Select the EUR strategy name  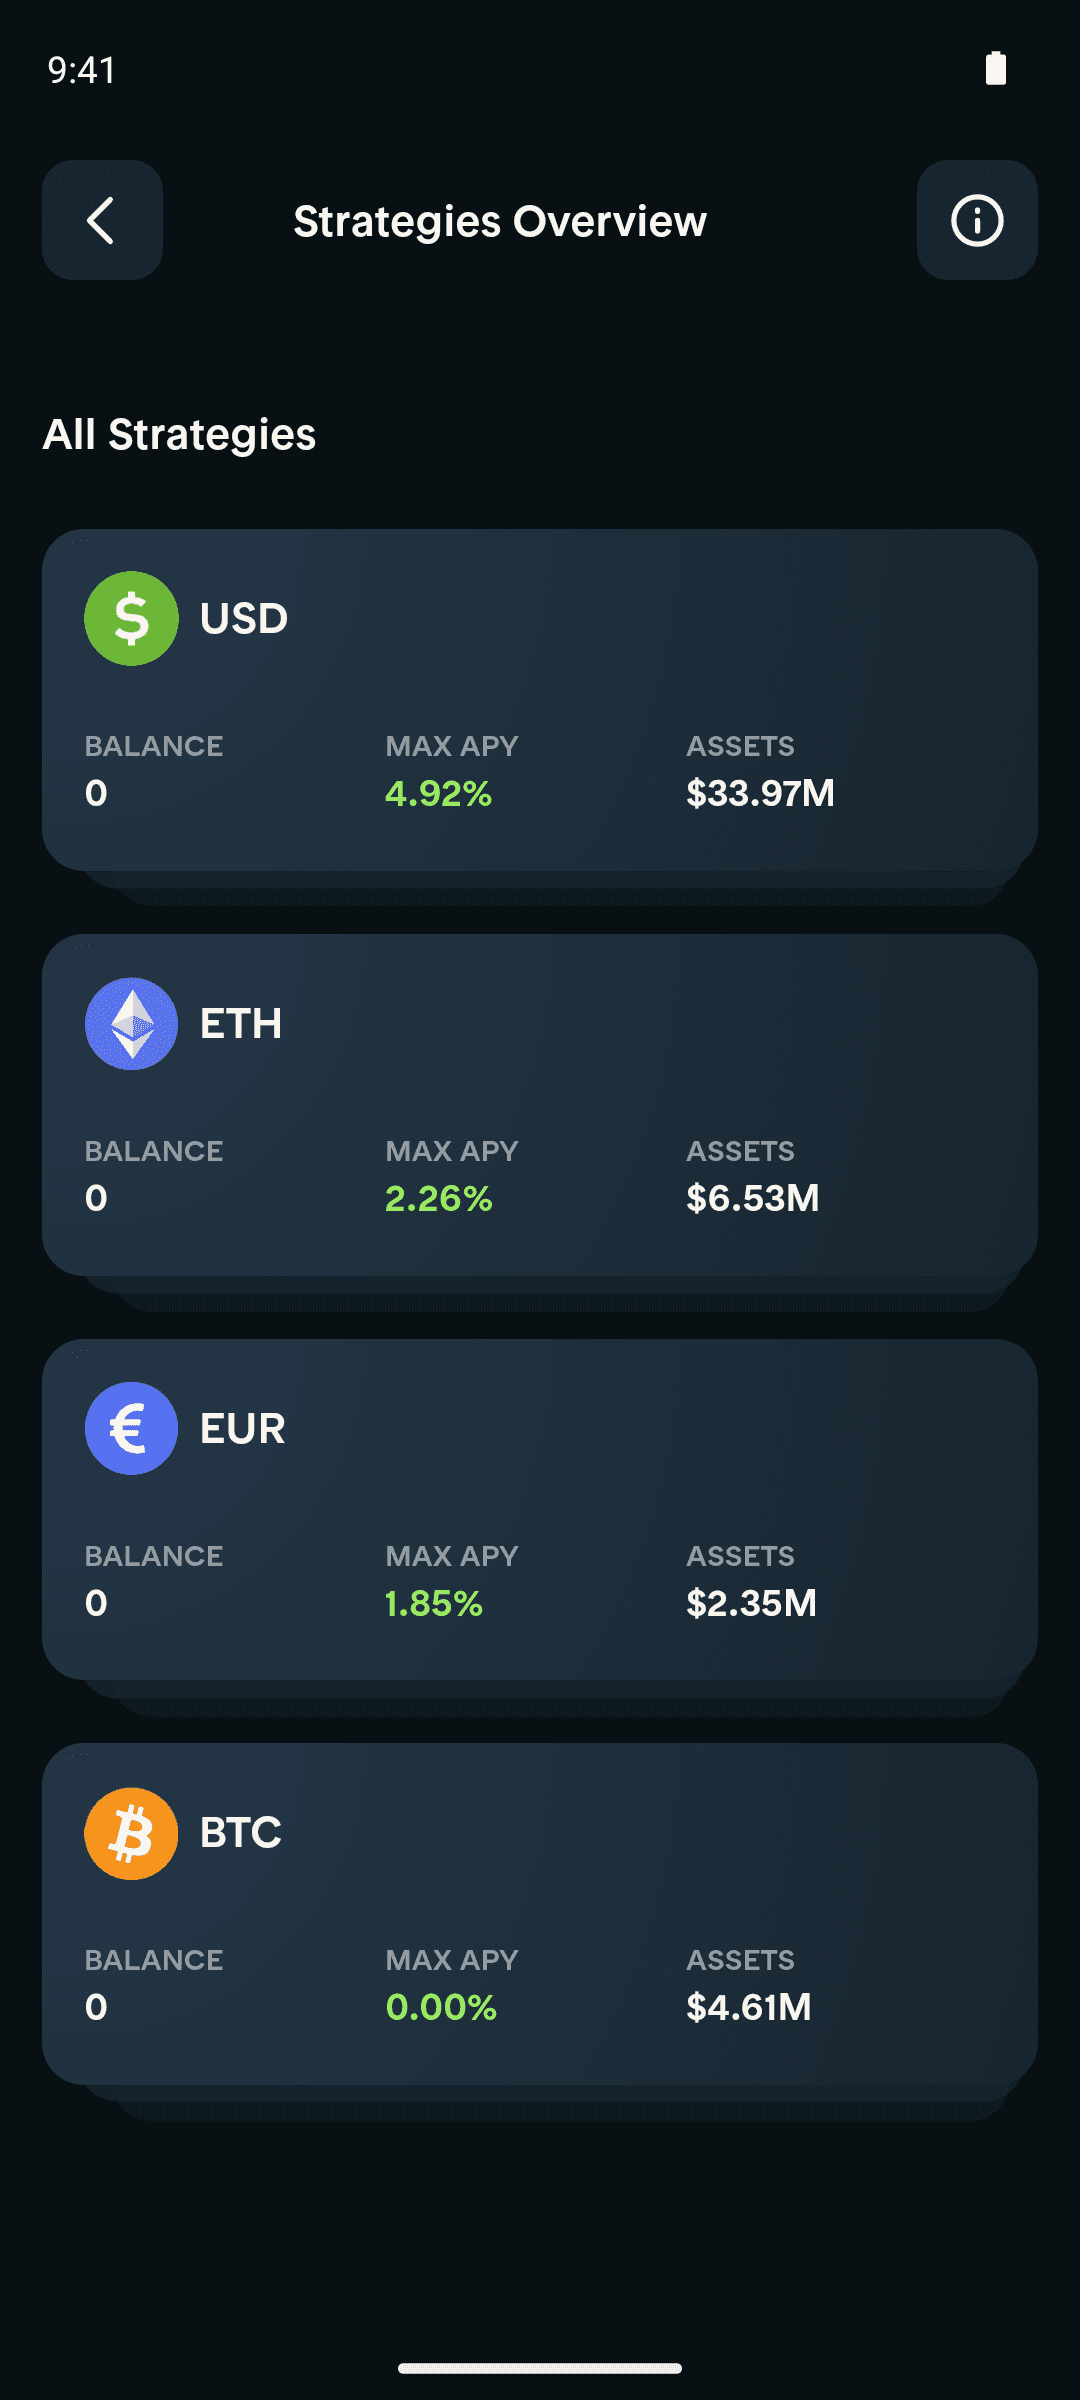(243, 1428)
